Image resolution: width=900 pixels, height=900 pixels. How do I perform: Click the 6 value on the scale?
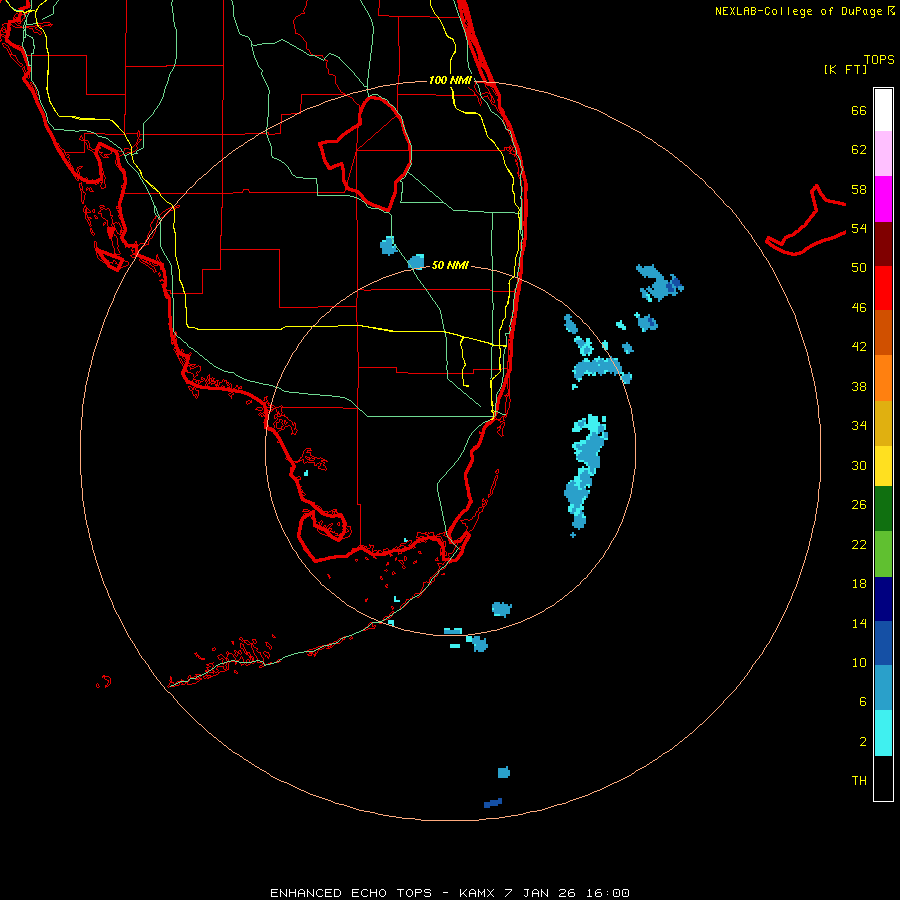(863, 702)
